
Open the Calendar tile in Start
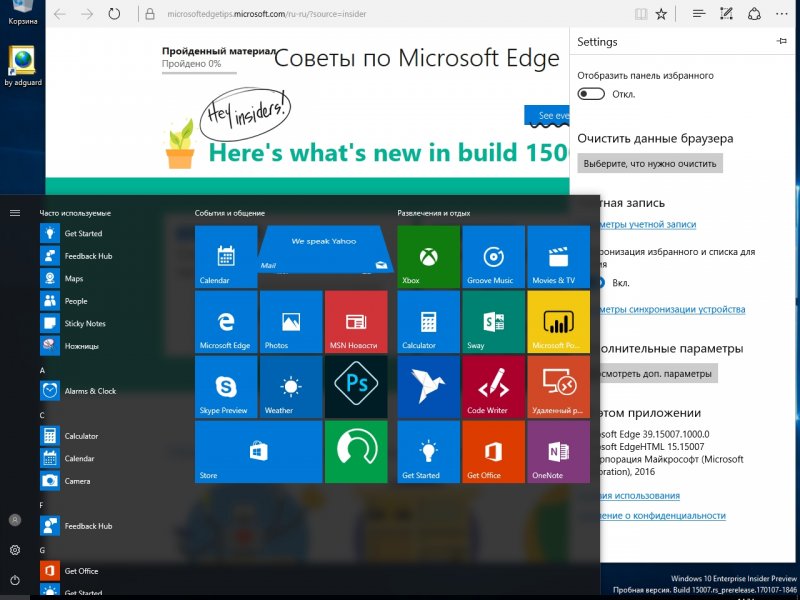click(x=226, y=257)
